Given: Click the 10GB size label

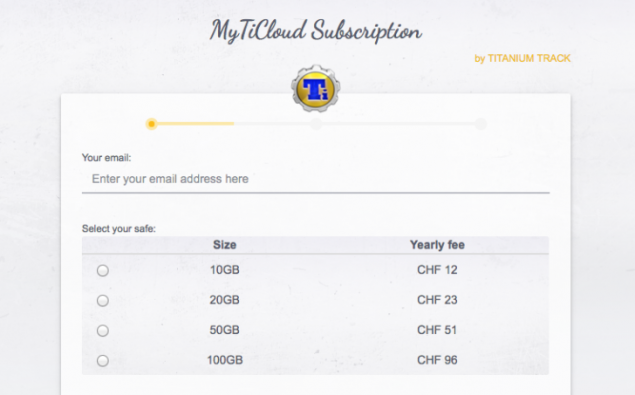Looking at the screenshot, I should coord(225,270).
